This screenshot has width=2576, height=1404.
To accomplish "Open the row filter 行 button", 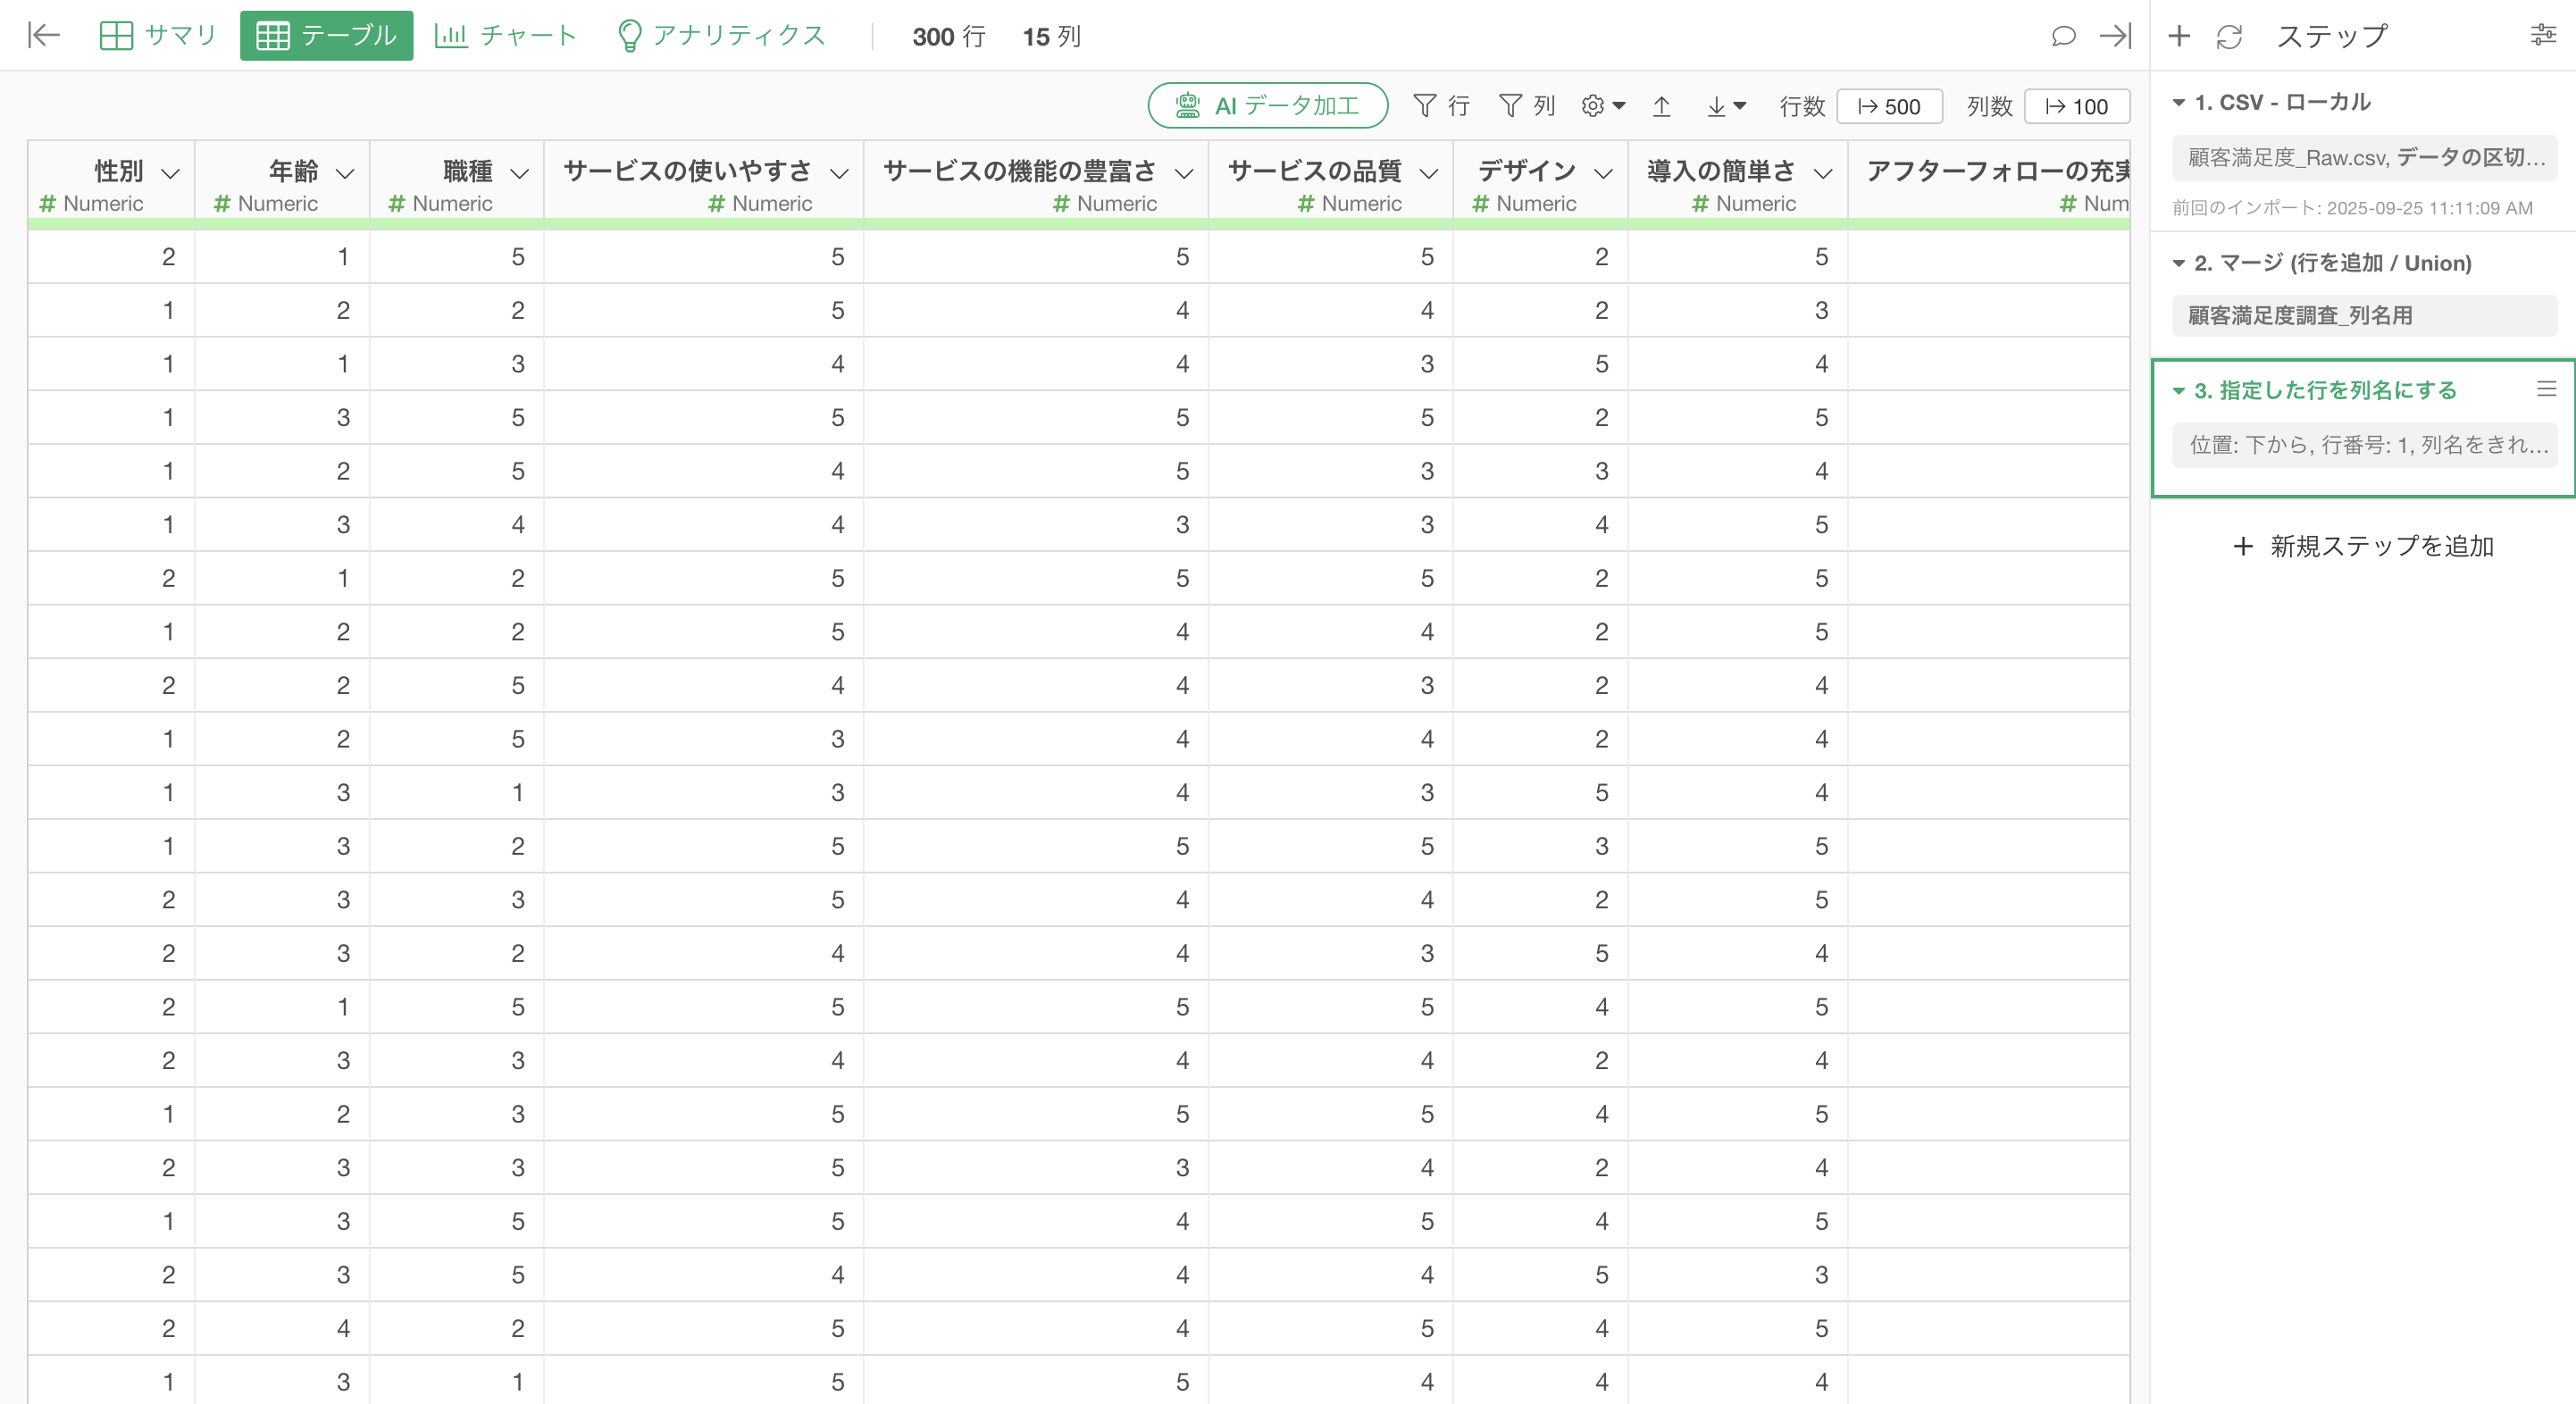I will (1441, 106).
